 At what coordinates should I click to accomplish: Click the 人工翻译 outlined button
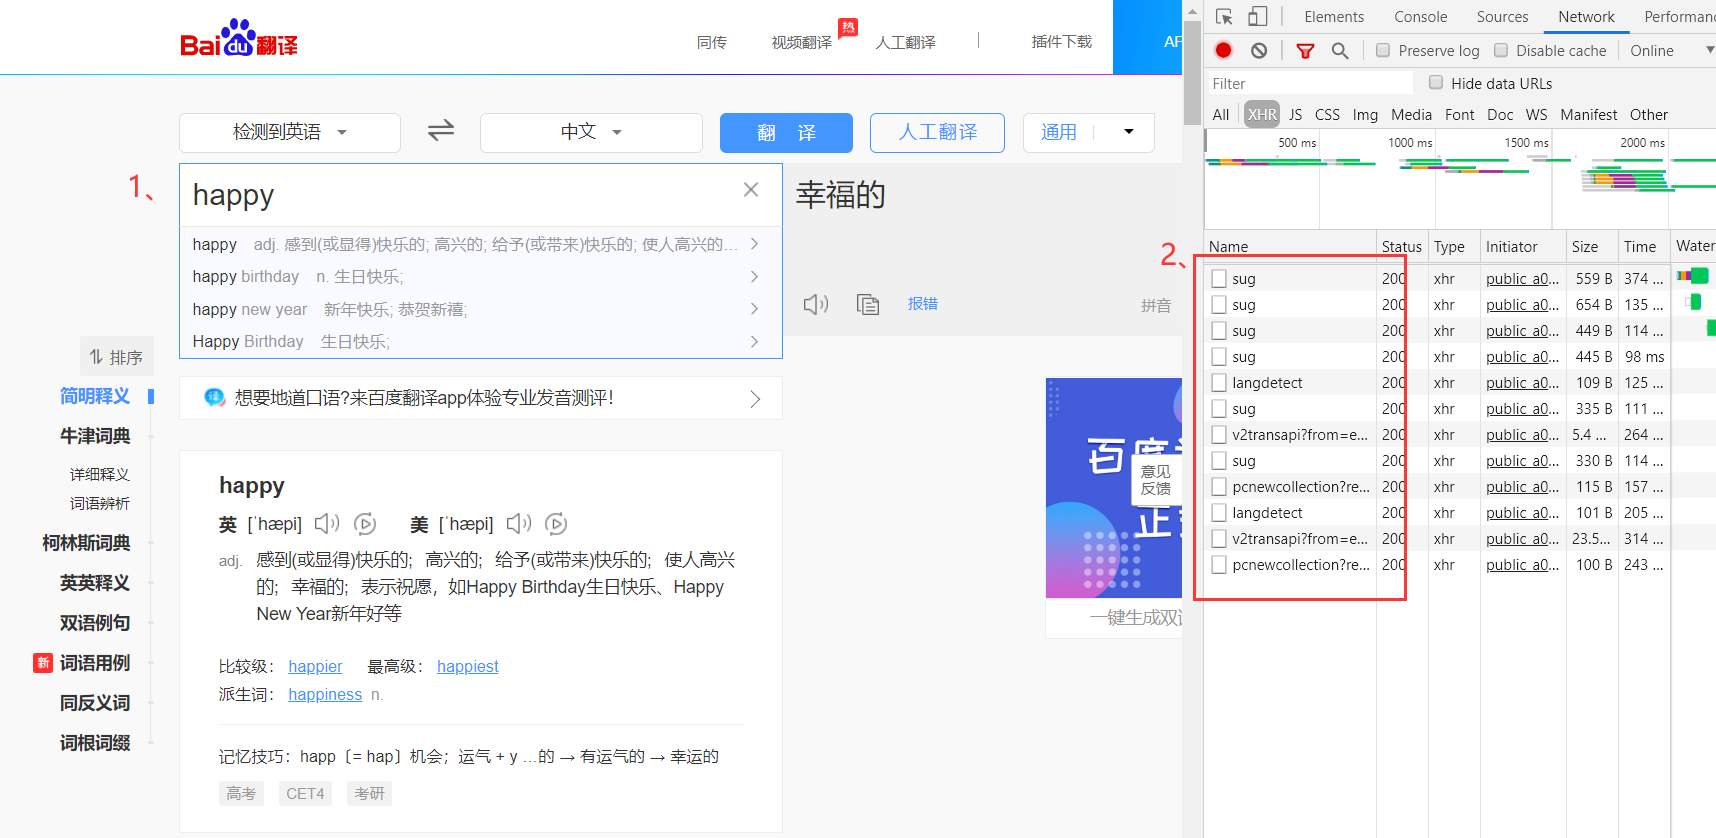[937, 132]
